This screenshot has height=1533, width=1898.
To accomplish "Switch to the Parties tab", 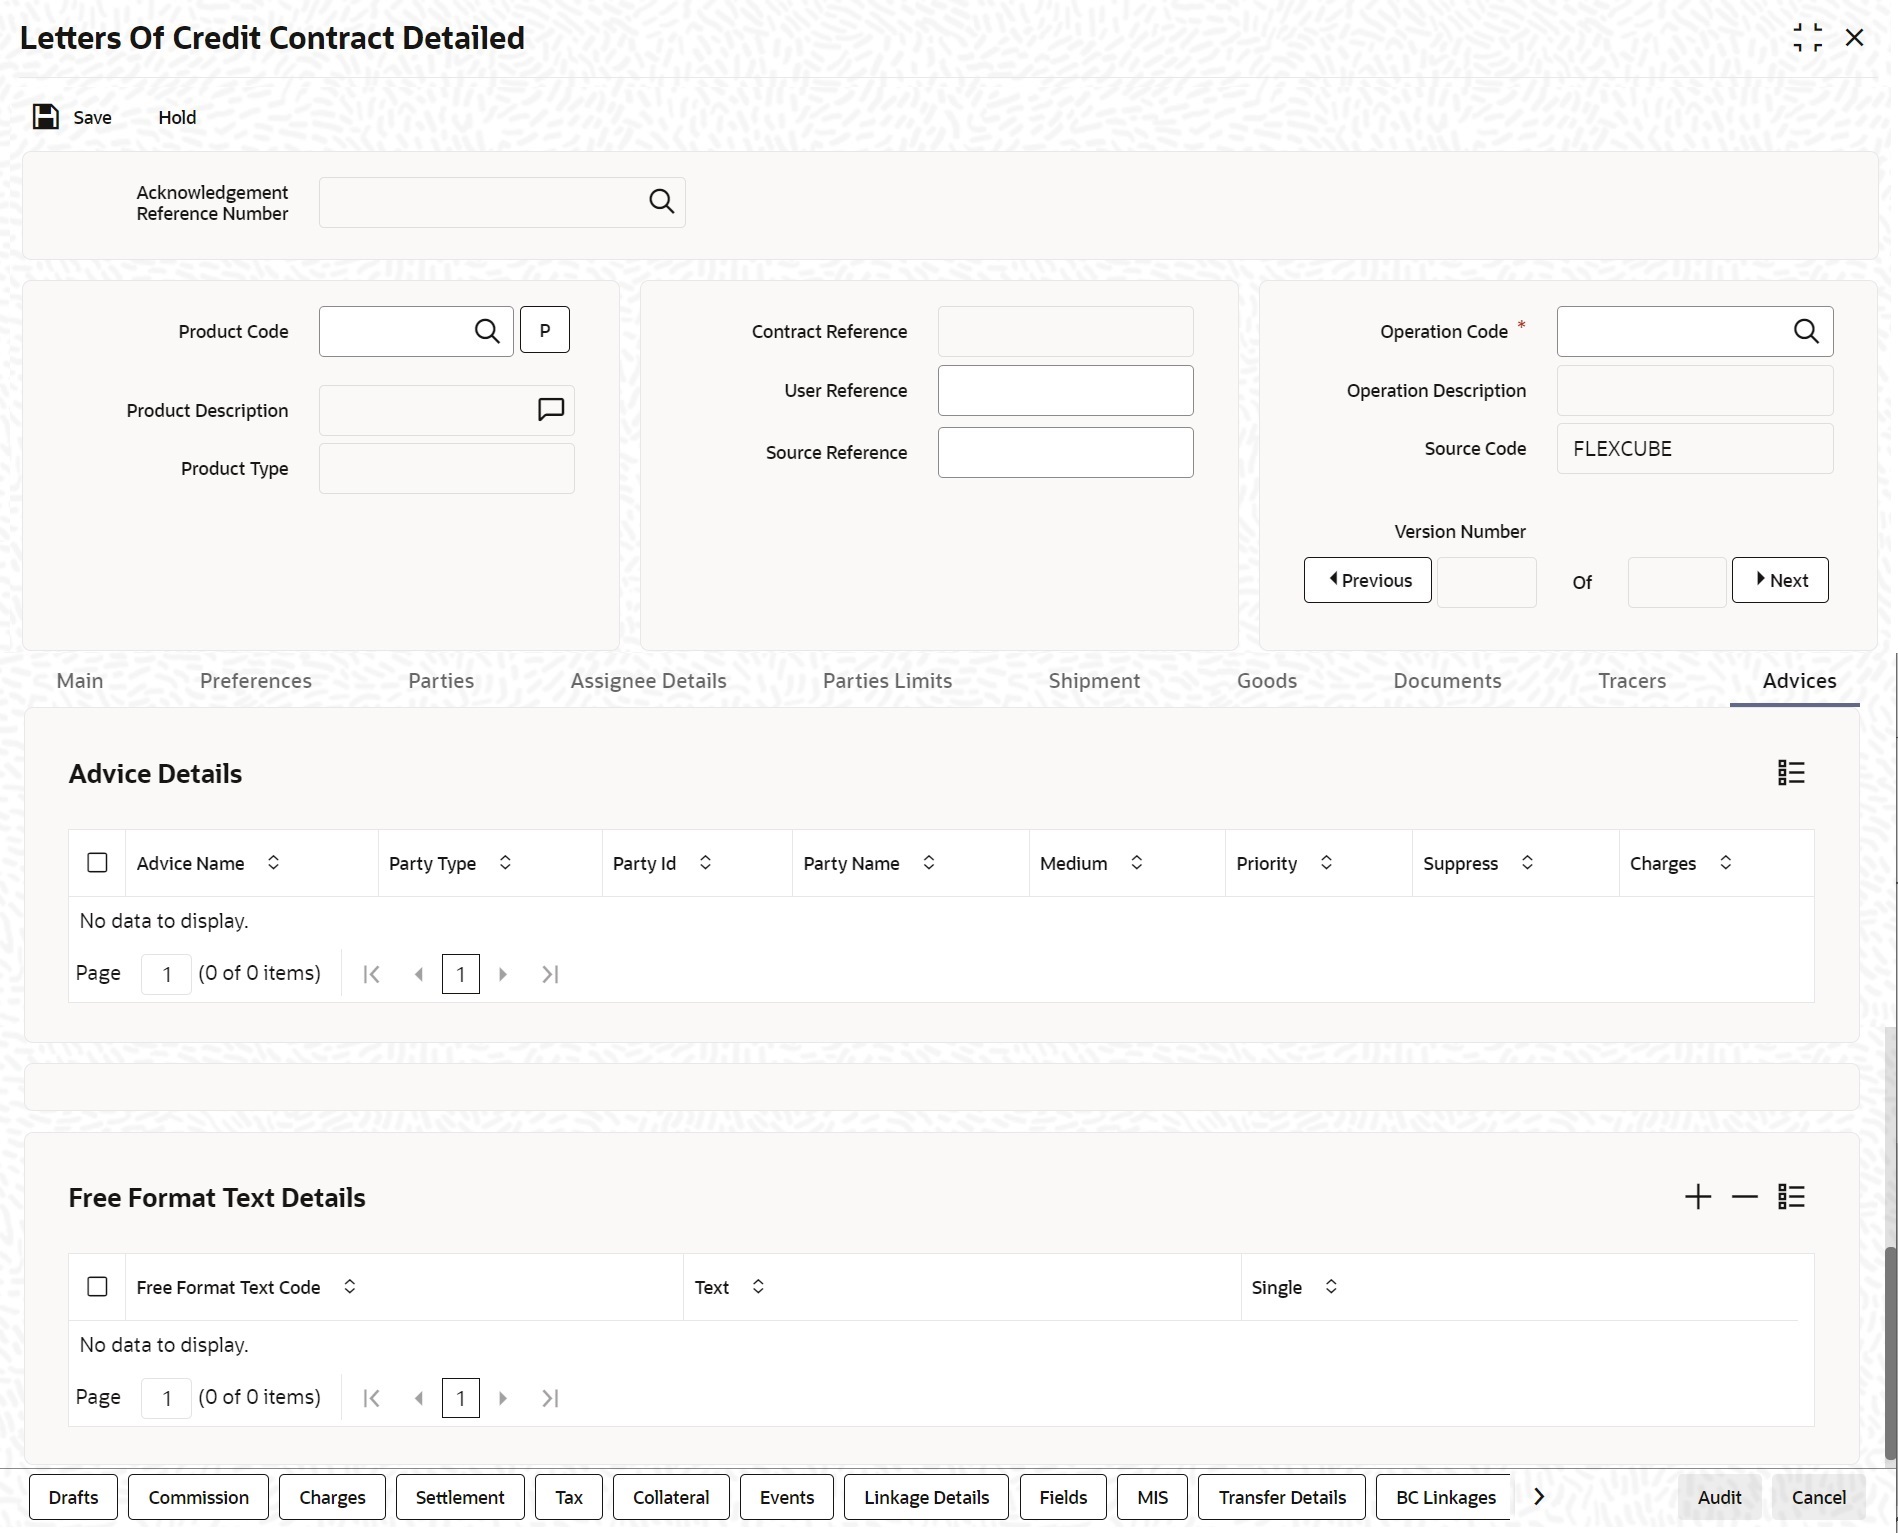I will click(441, 681).
